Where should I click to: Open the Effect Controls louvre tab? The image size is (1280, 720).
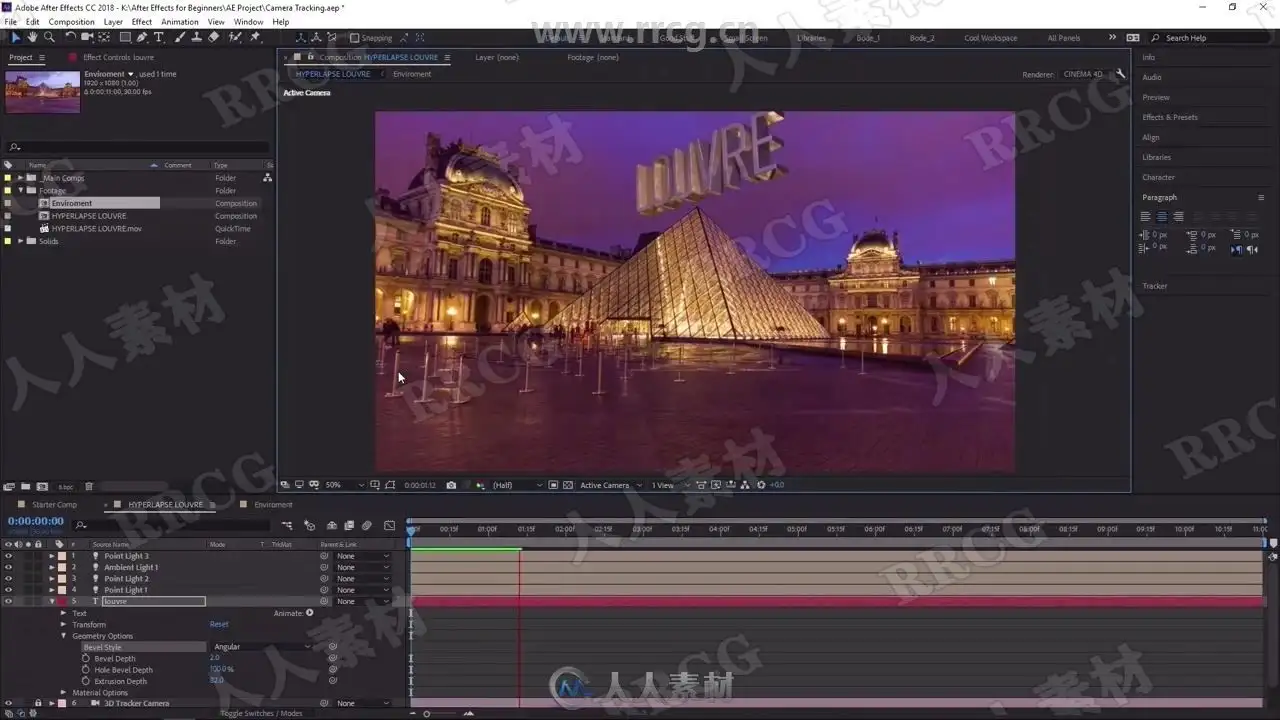coord(118,57)
